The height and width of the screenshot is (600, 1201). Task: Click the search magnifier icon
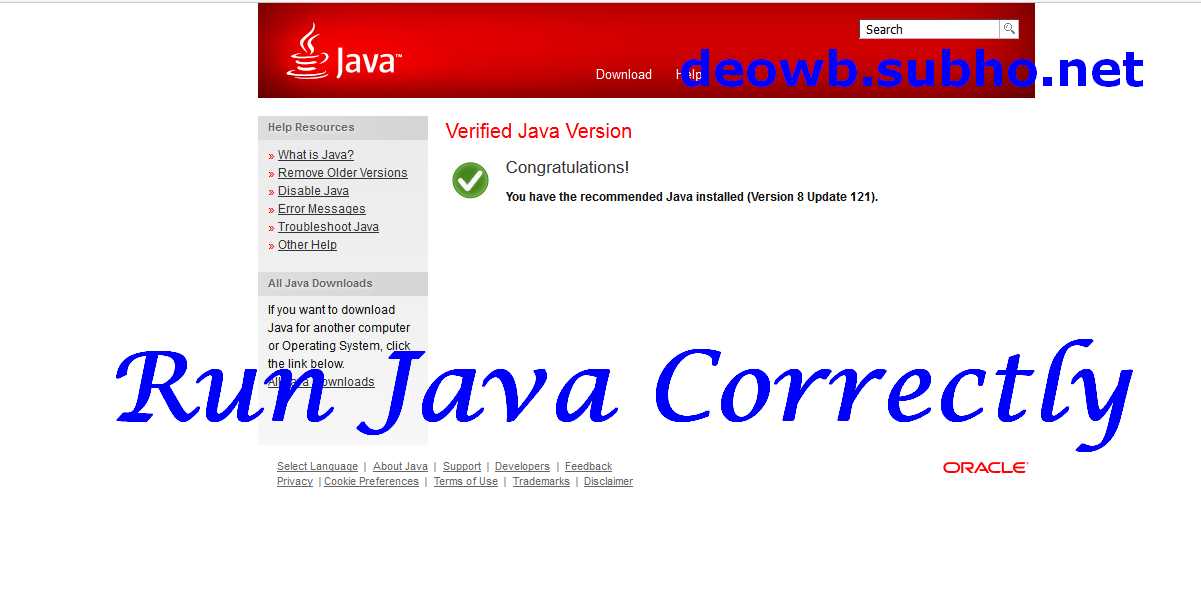coord(1009,29)
